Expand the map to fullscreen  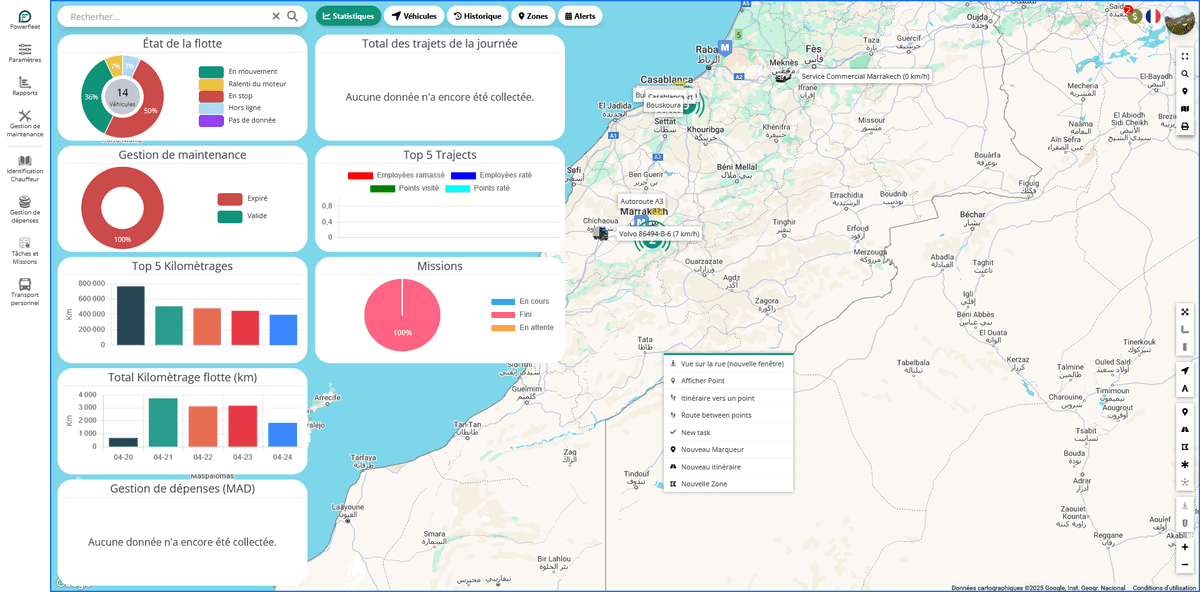click(1184, 56)
